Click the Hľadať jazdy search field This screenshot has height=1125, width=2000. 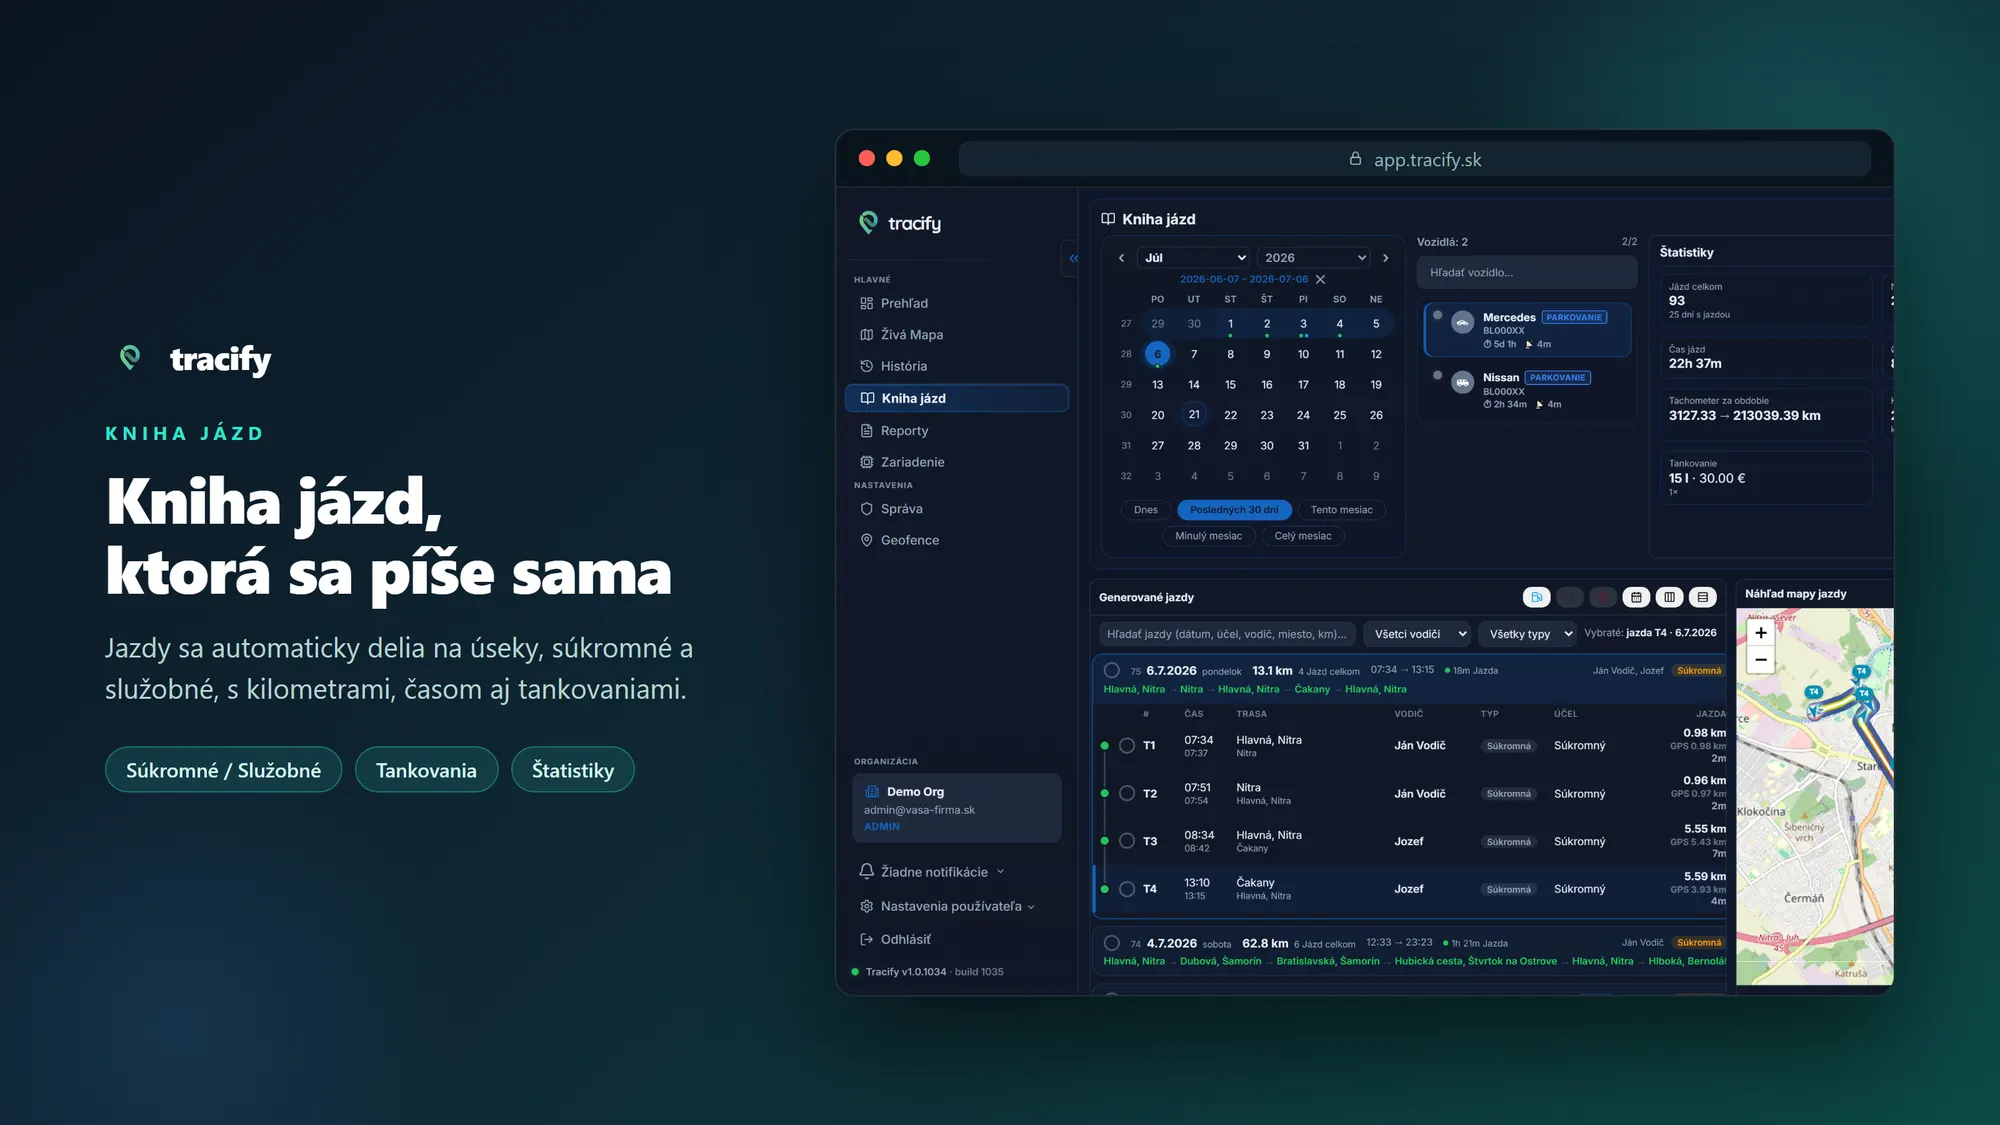[x=1227, y=634]
